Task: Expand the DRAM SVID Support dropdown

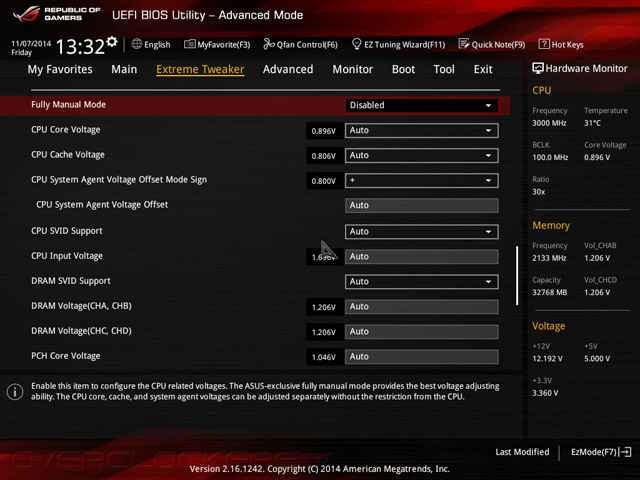Action: (422, 282)
